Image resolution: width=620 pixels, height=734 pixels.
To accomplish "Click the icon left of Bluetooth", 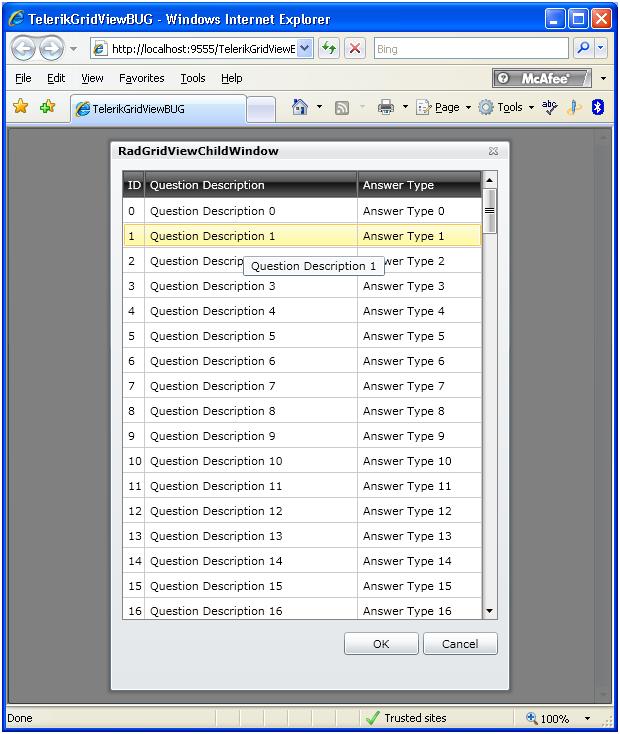I will [x=574, y=108].
